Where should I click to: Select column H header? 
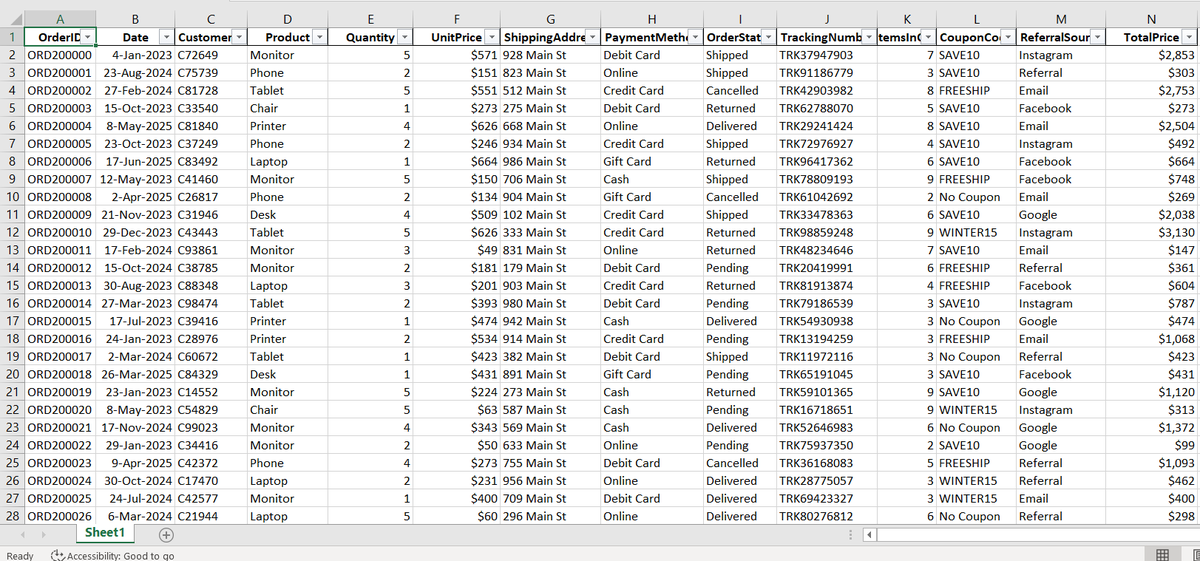(x=651, y=18)
